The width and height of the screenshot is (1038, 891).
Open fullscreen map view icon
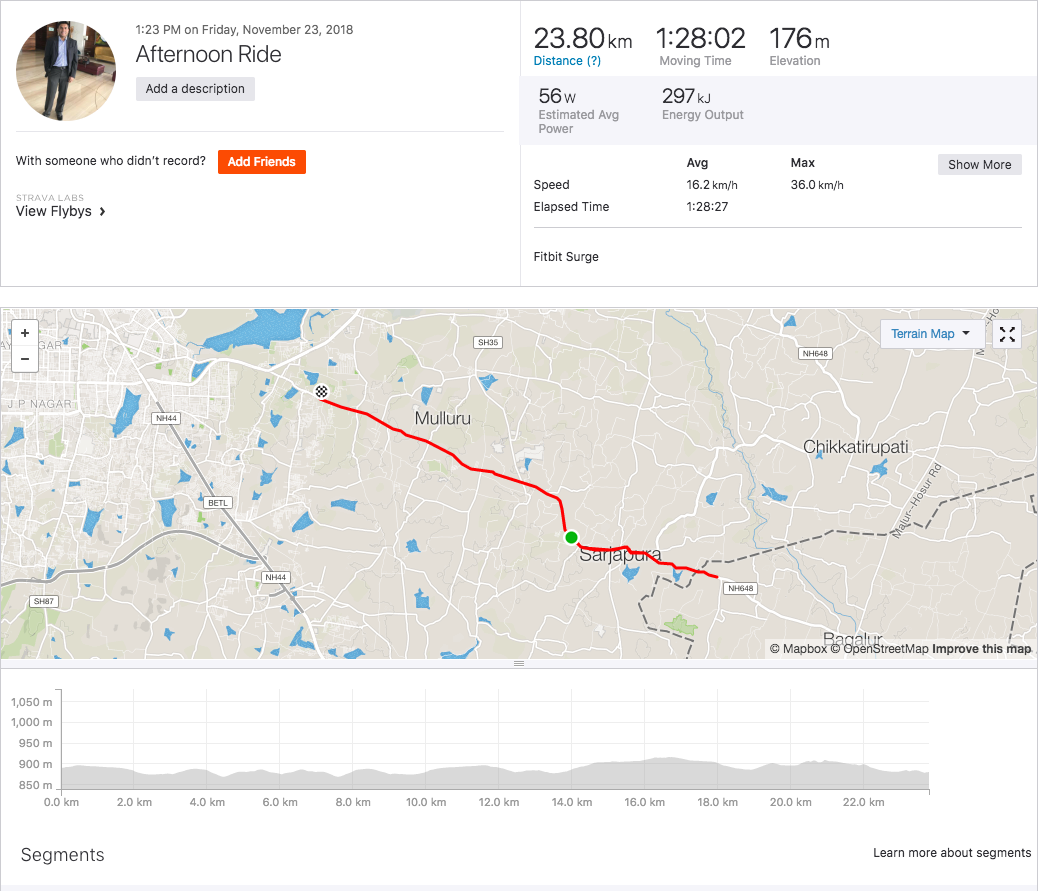[1007, 334]
